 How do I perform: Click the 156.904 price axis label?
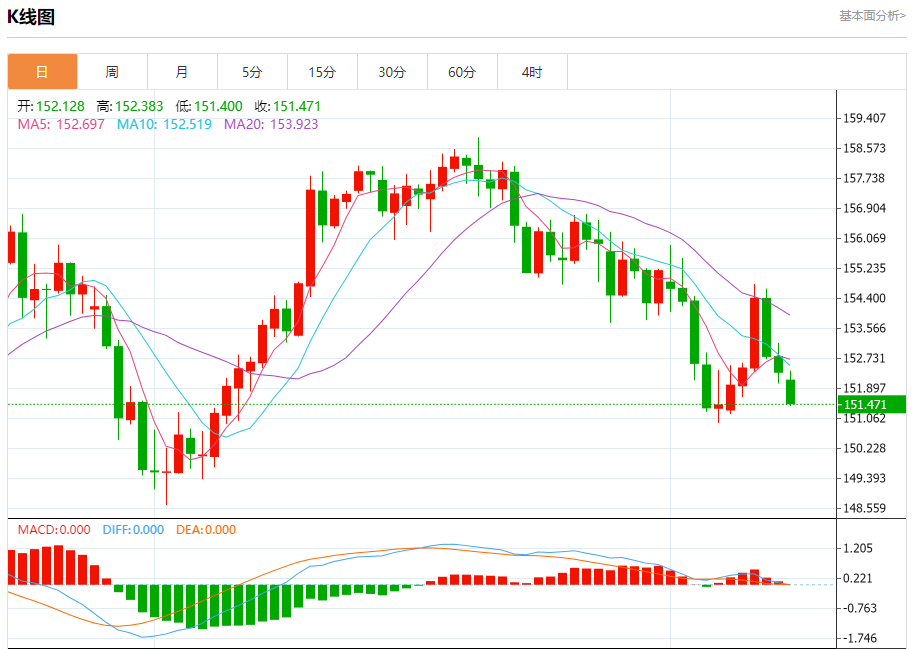coord(864,208)
